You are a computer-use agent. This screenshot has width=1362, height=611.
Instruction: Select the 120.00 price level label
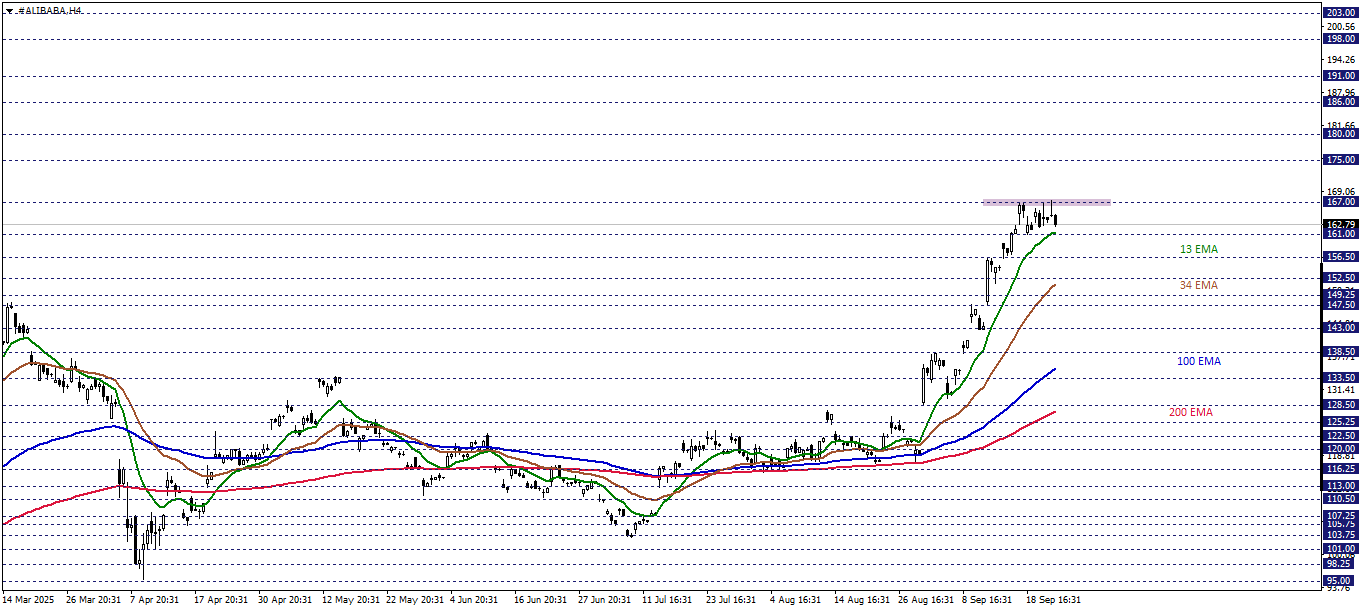point(1340,449)
